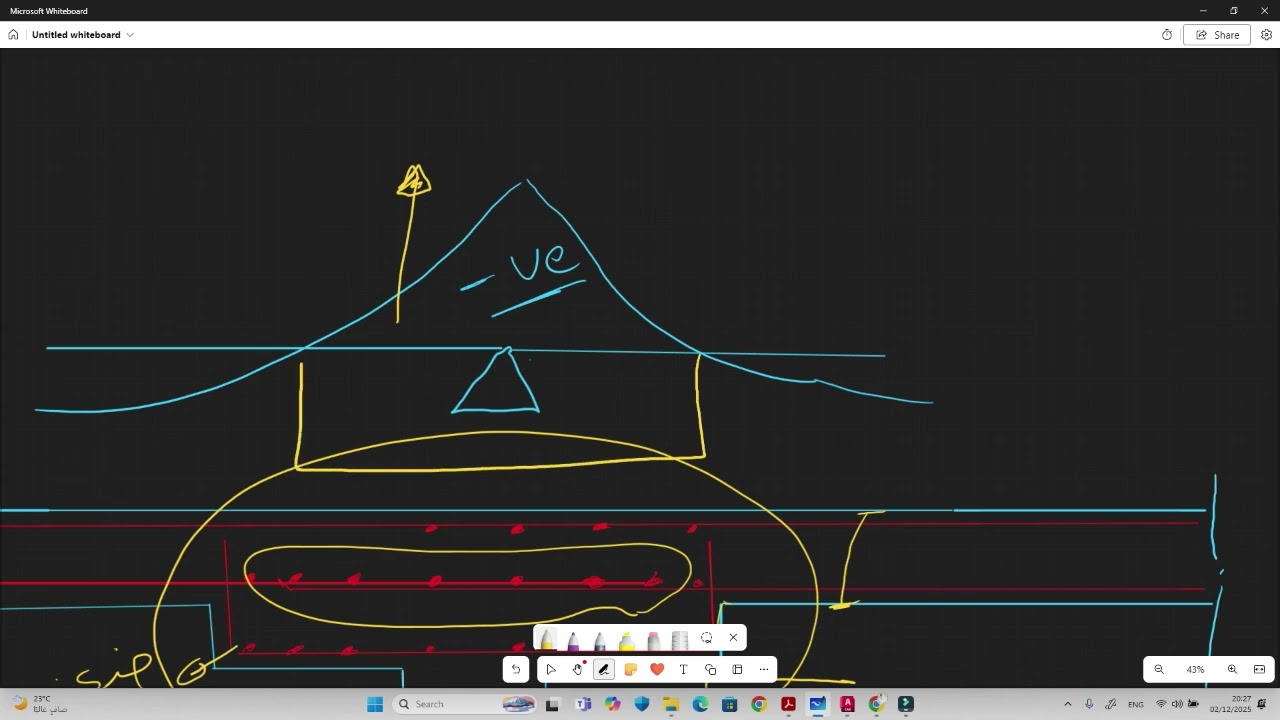Viewport: 1280px width, 720px height.
Task: Open more toolbar options (three dots)
Action: [x=764, y=670]
